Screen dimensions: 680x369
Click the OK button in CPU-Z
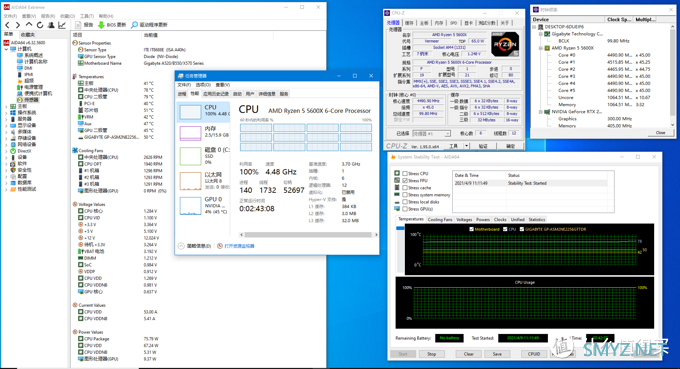pos(510,146)
